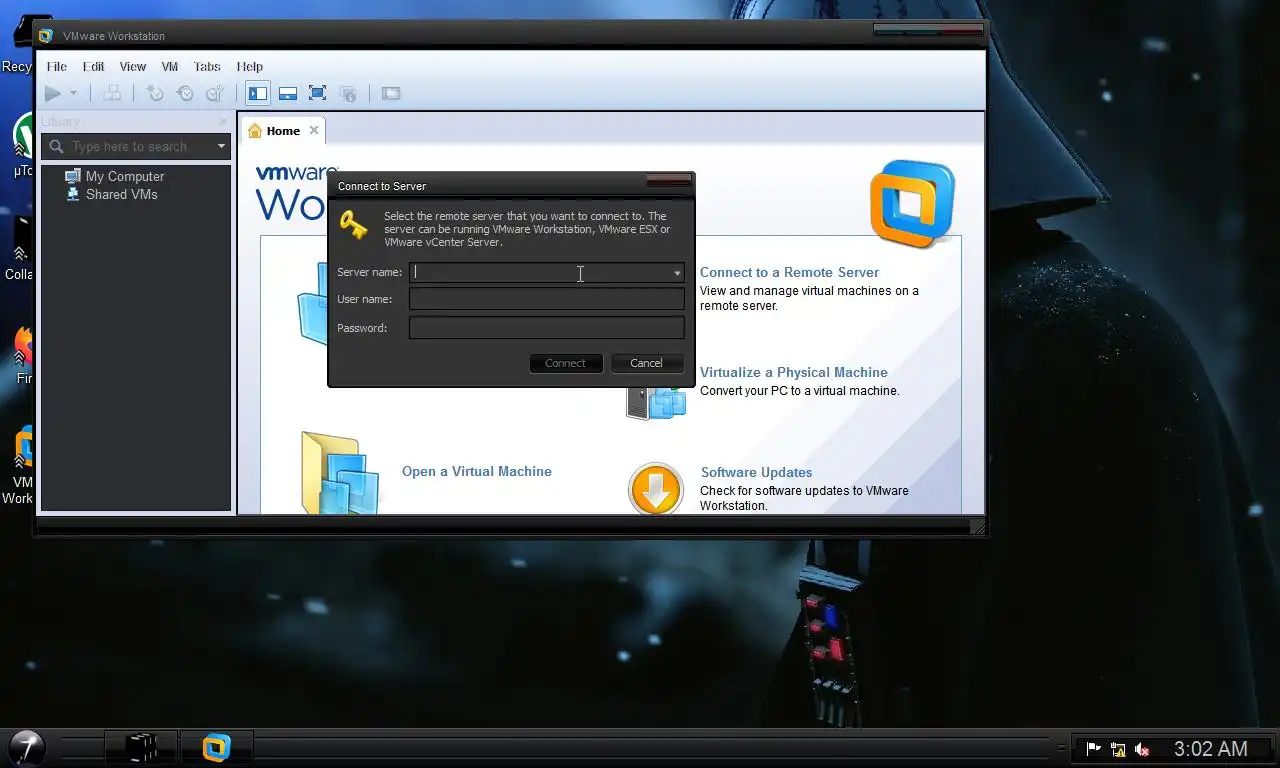This screenshot has height=768, width=1280.
Task: Click the Connect to a Remote Server link
Action: point(789,272)
